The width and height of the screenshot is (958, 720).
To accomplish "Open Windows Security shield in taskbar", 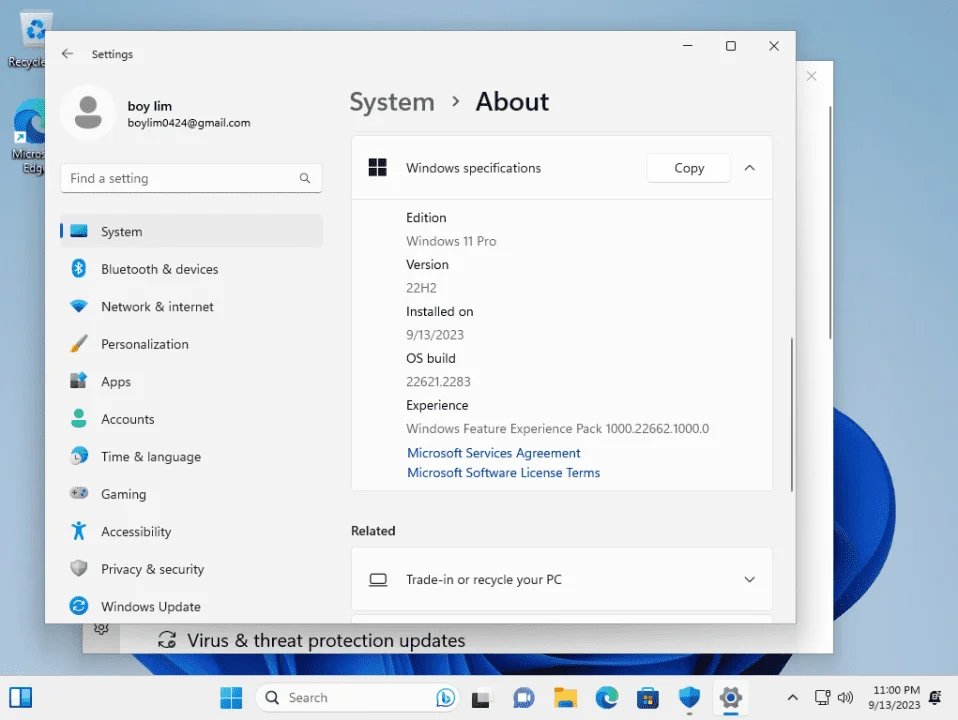I will 689,697.
